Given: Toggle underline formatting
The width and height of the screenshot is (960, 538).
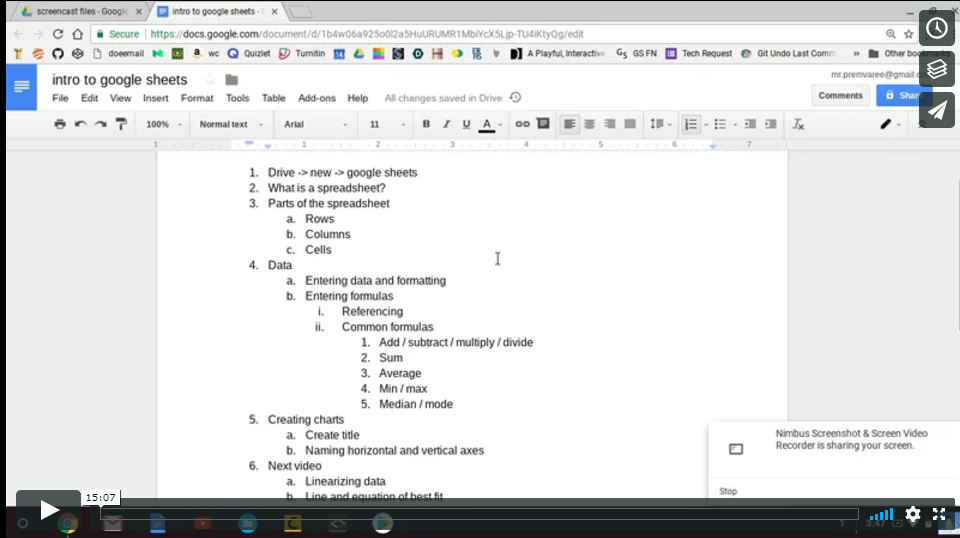Looking at the screenshot, I should coord(466,124).
